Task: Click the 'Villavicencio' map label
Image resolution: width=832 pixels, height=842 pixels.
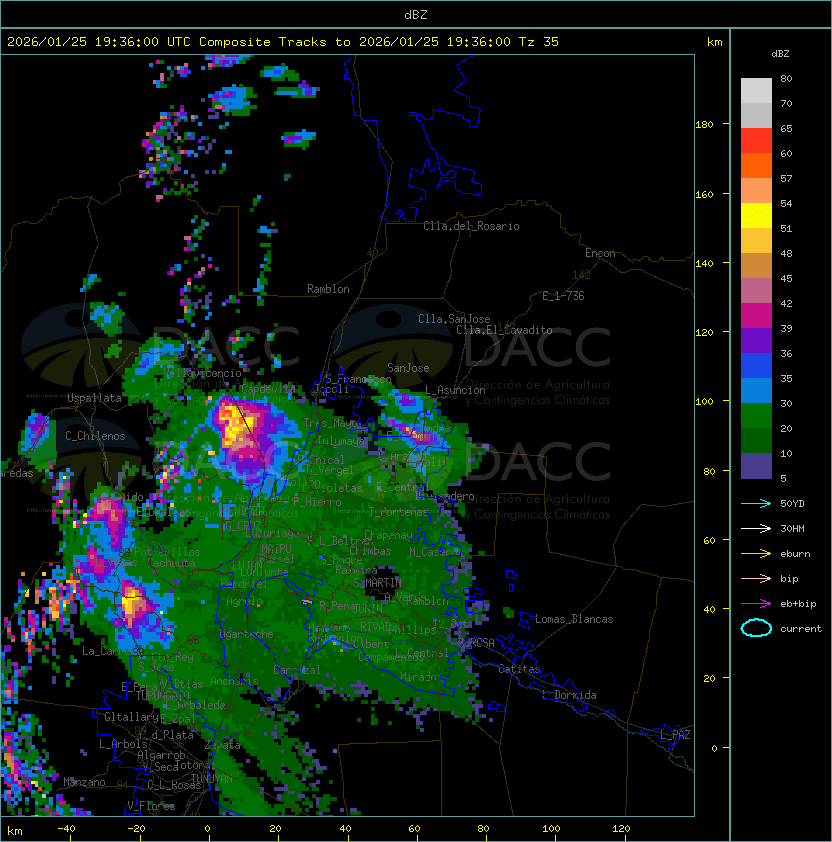Action: point(202,373)
